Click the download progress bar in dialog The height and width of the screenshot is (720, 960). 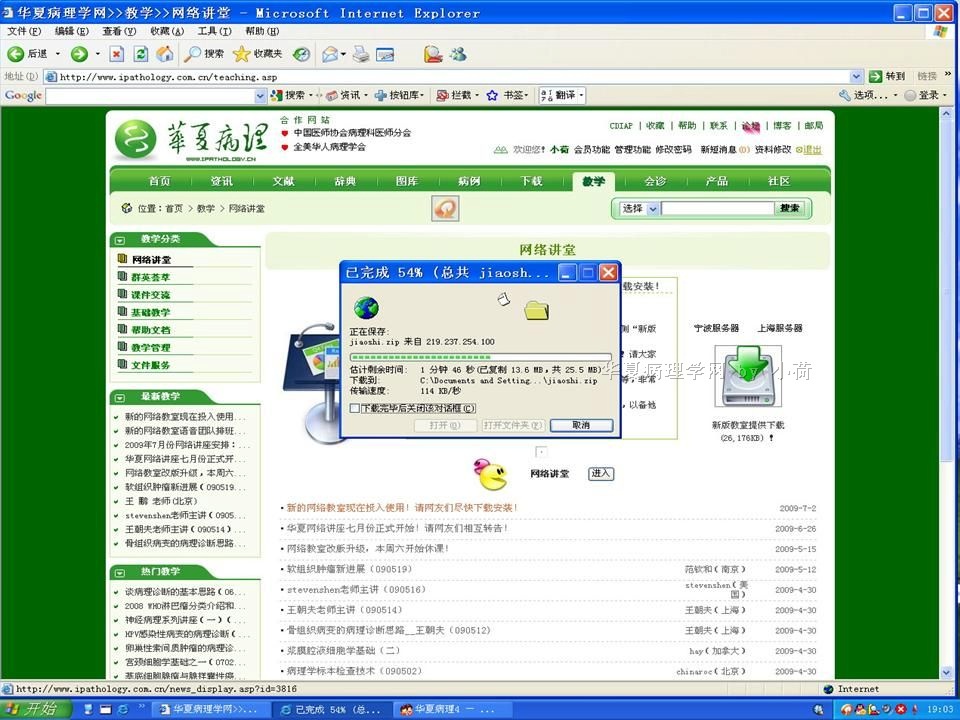(481, 357)
